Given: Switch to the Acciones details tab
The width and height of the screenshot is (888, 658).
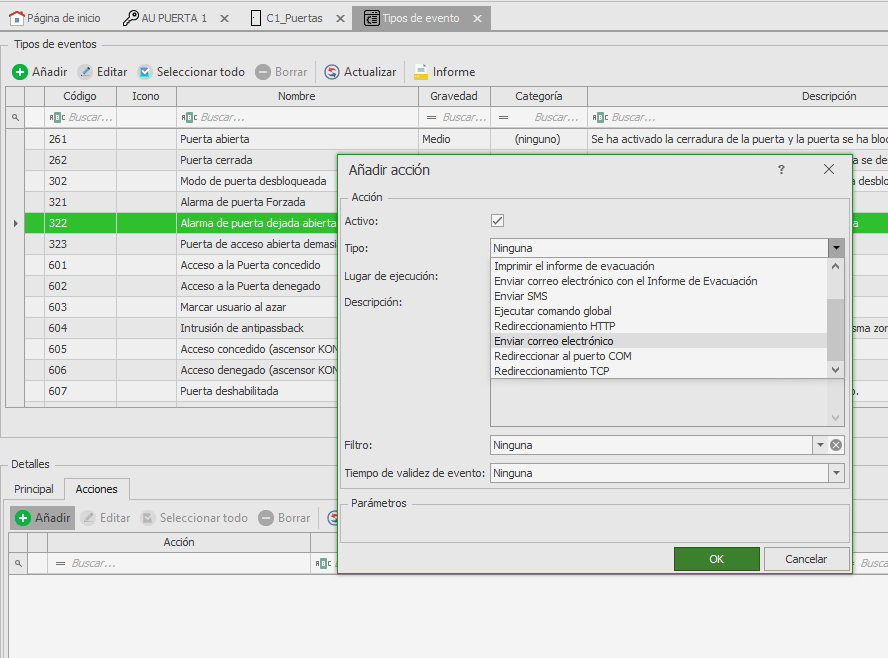Looking at the screenshot, I should click(x=97, y=489).
